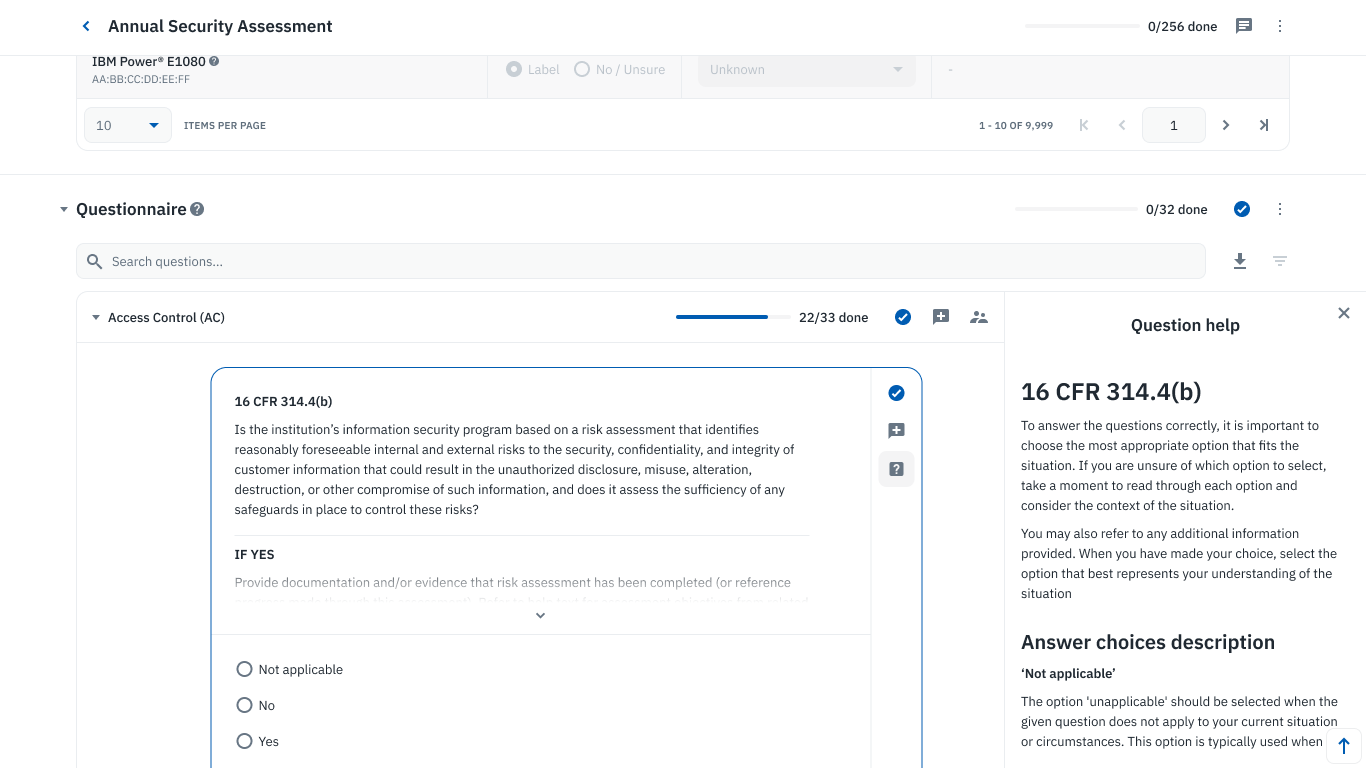Click the scroll-to-top arrow button
This screenshot has height=768, width=1366.
click(x=1343, y=745)
